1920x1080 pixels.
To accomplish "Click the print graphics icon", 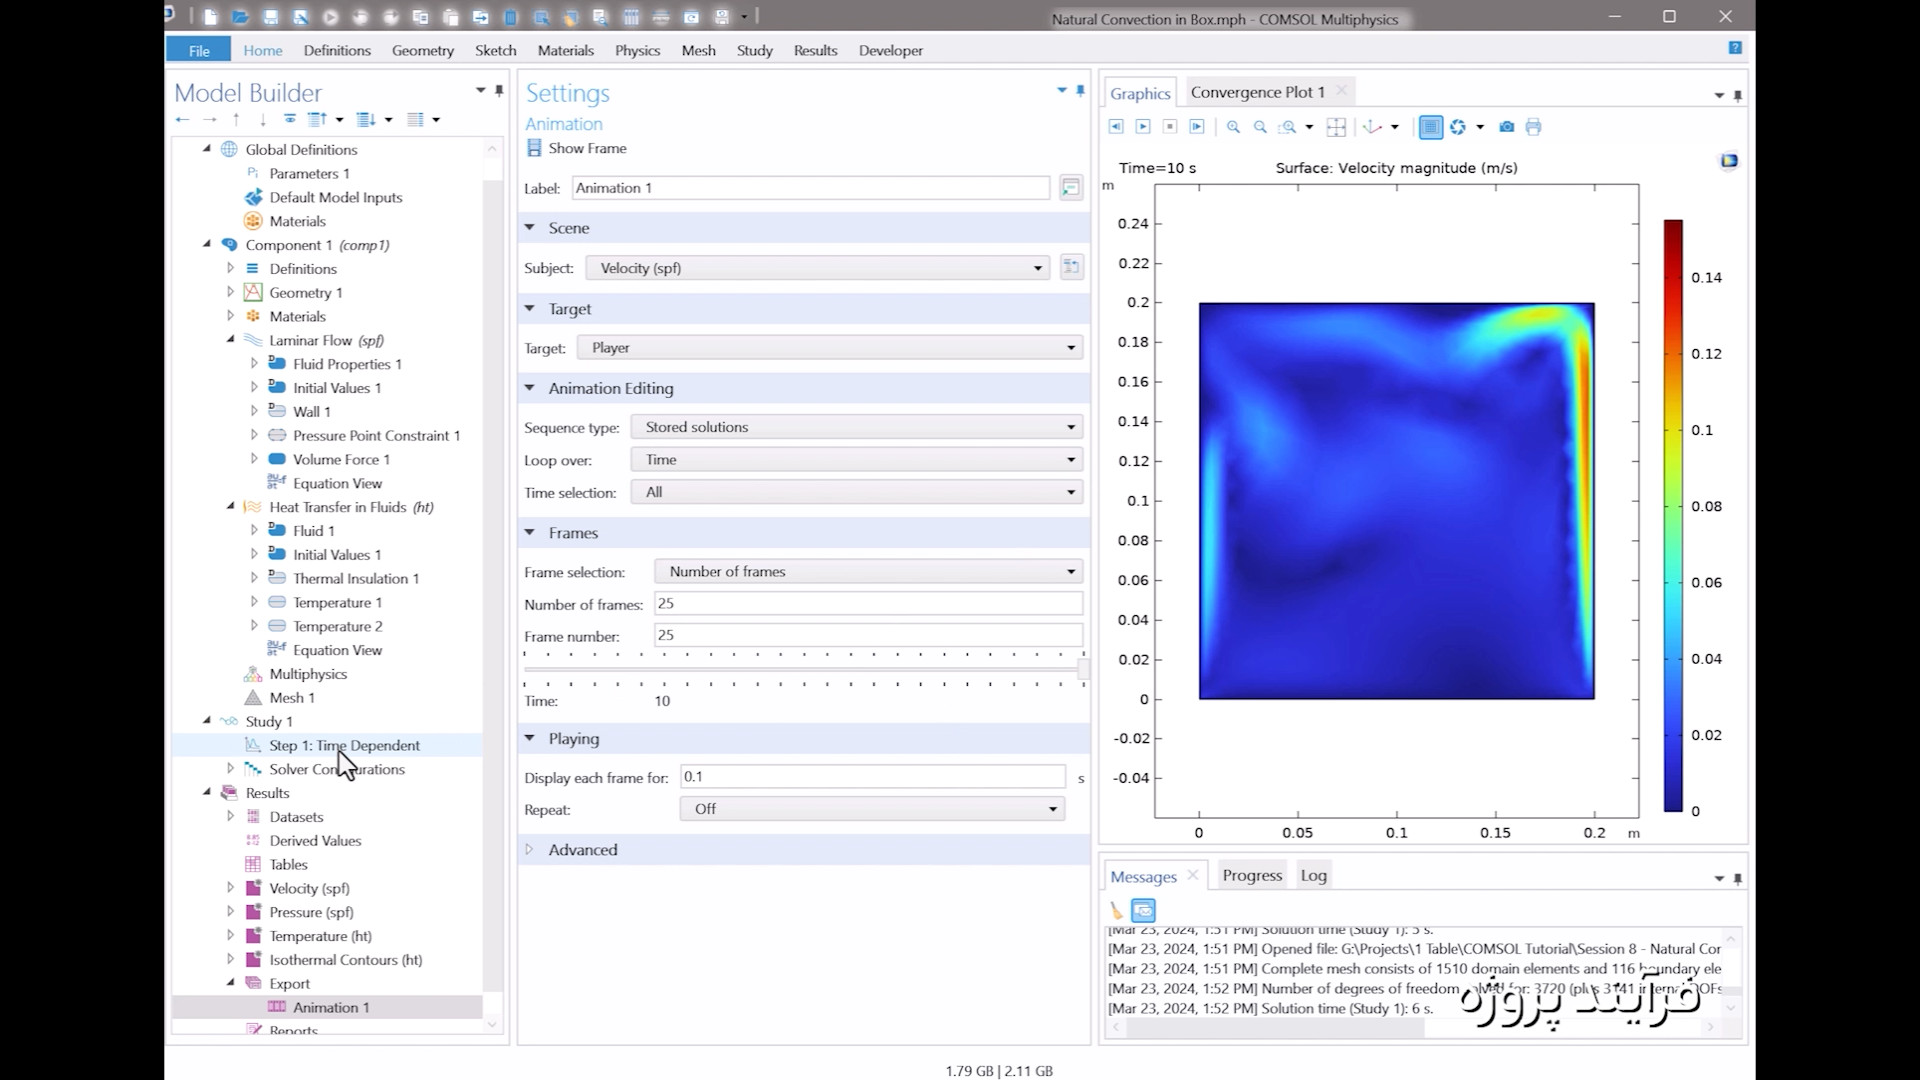I will click(x=1534, y=127).
